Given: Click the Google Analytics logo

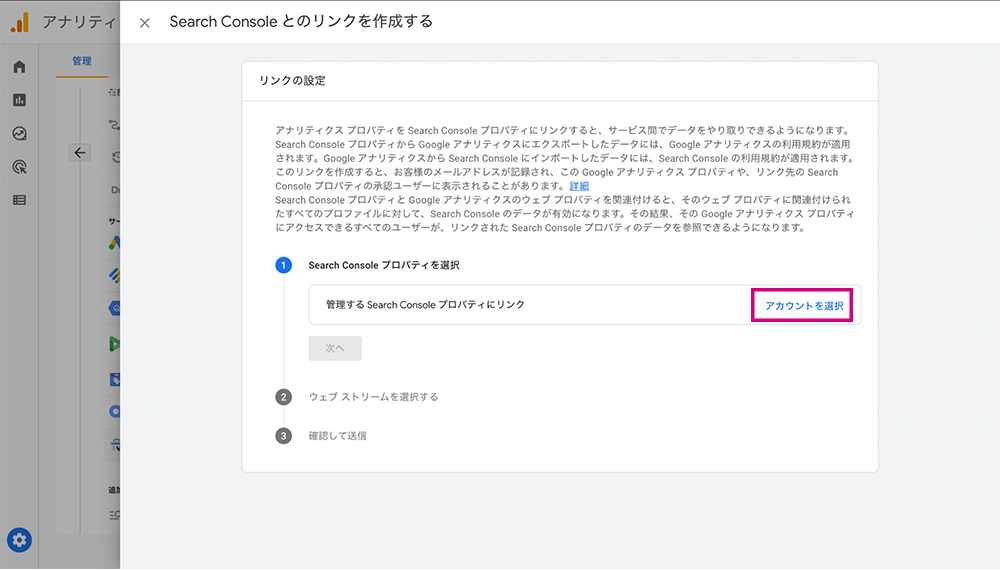Looking at the screenshot, I should 20,22.
